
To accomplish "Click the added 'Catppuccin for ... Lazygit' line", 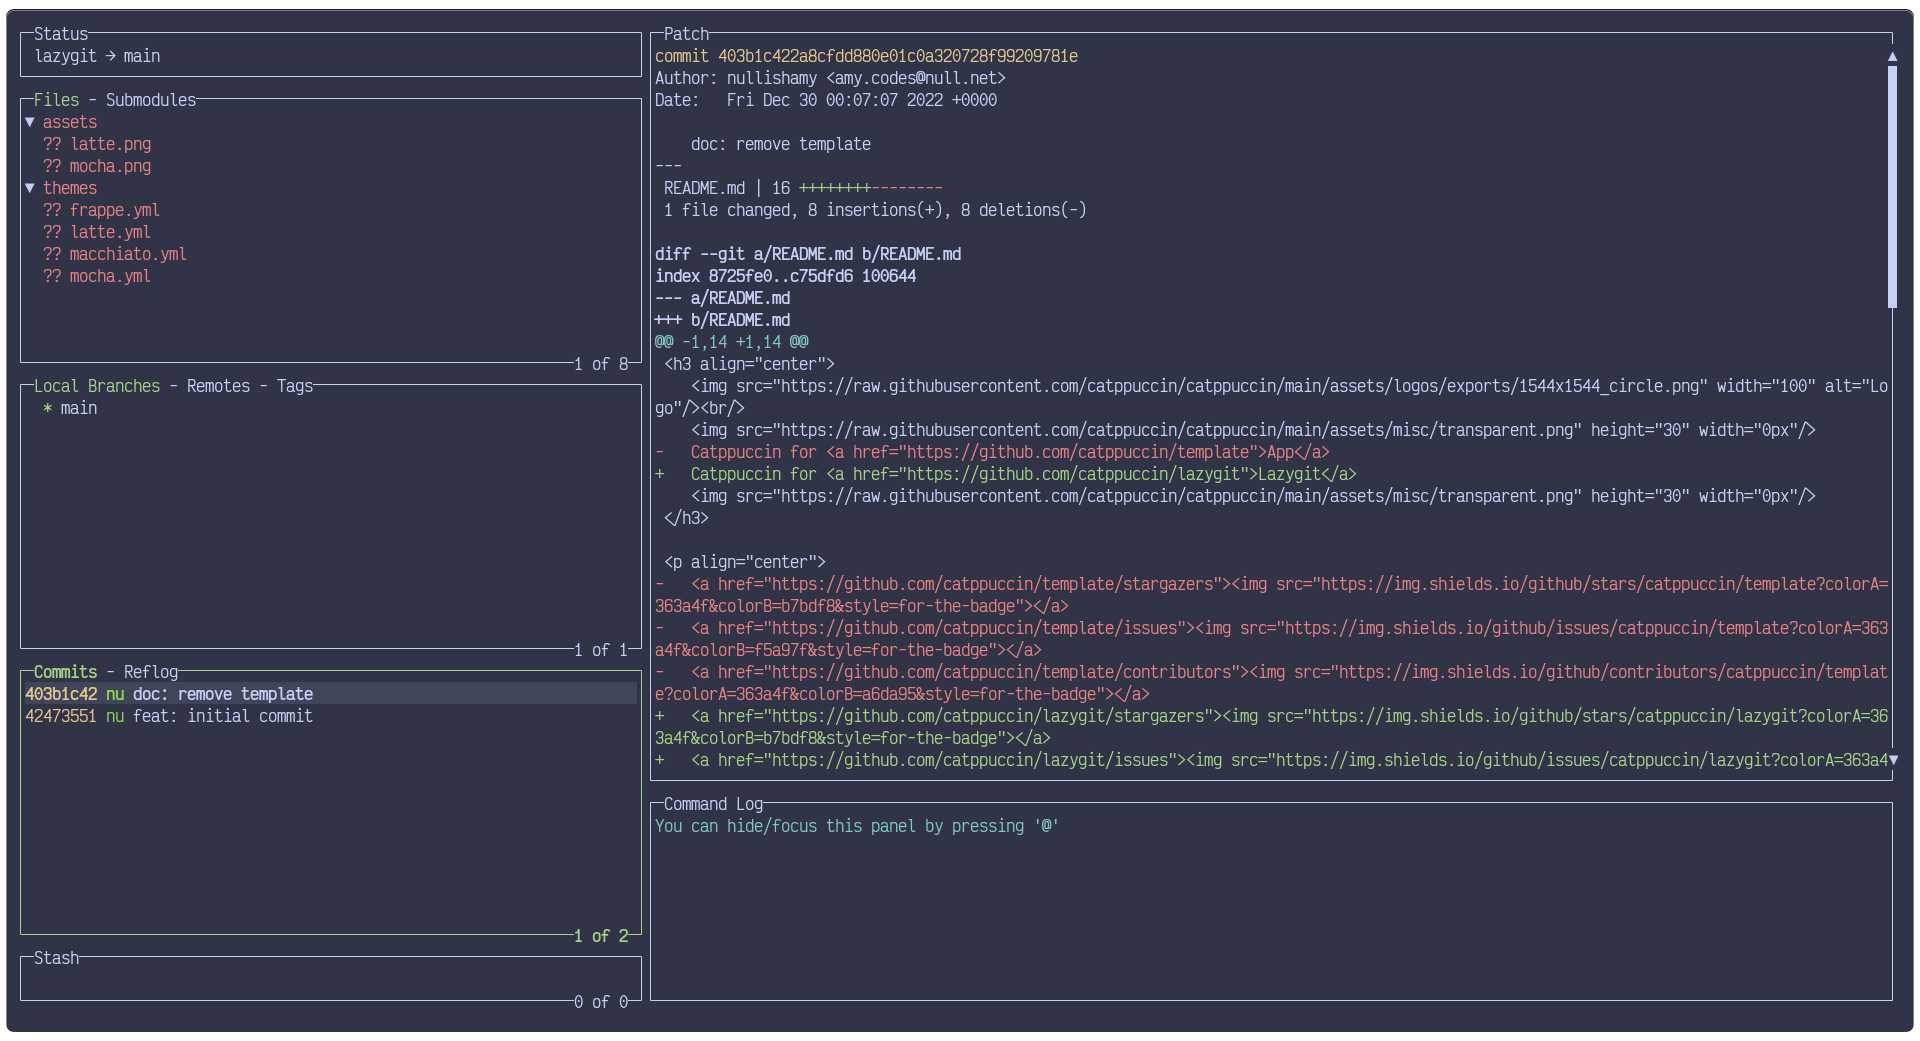I will [x=1006, y=474].
